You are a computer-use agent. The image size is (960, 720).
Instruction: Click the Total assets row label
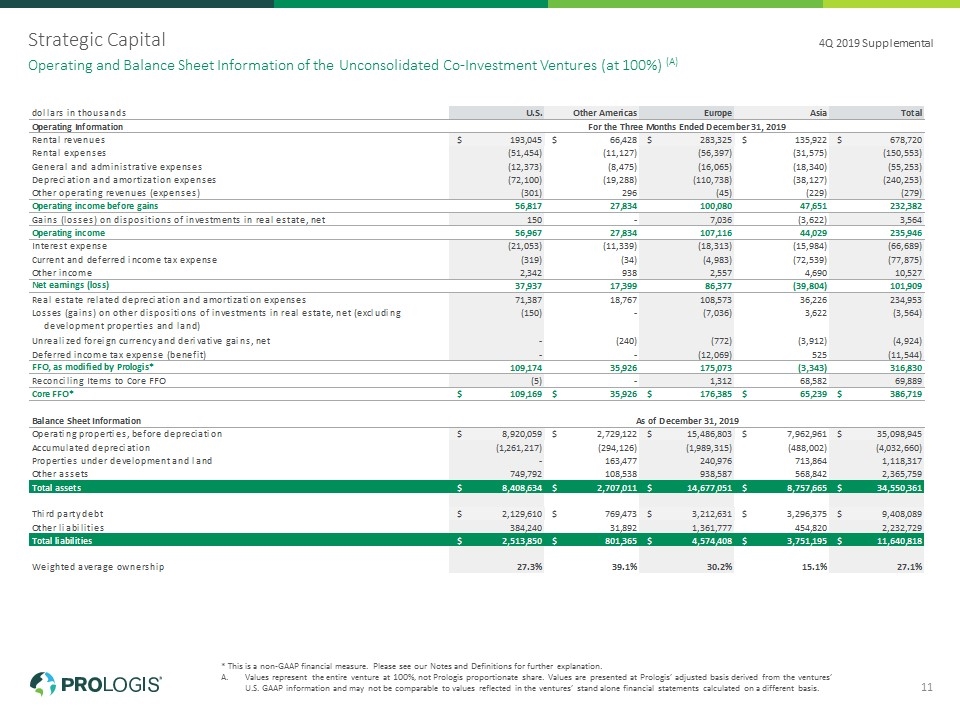(x=56, y=487)
